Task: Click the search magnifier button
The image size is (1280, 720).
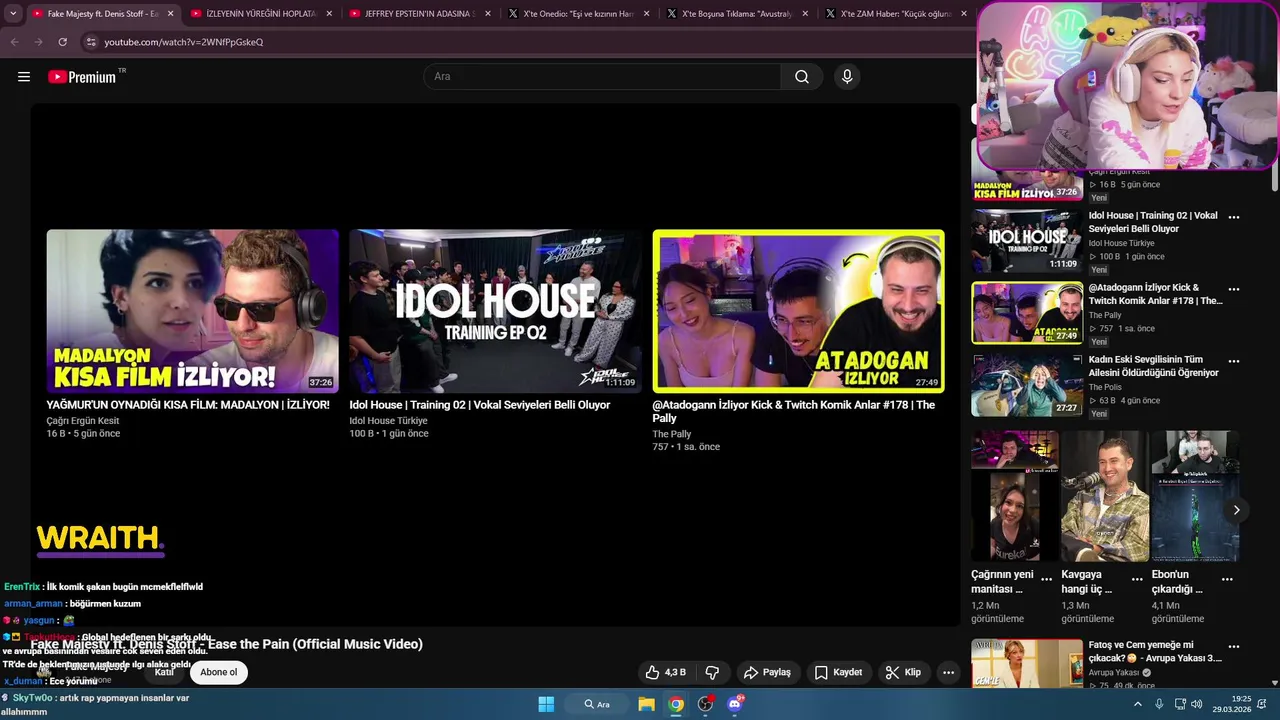Action: pyautogui.click(x=802, y=77)
